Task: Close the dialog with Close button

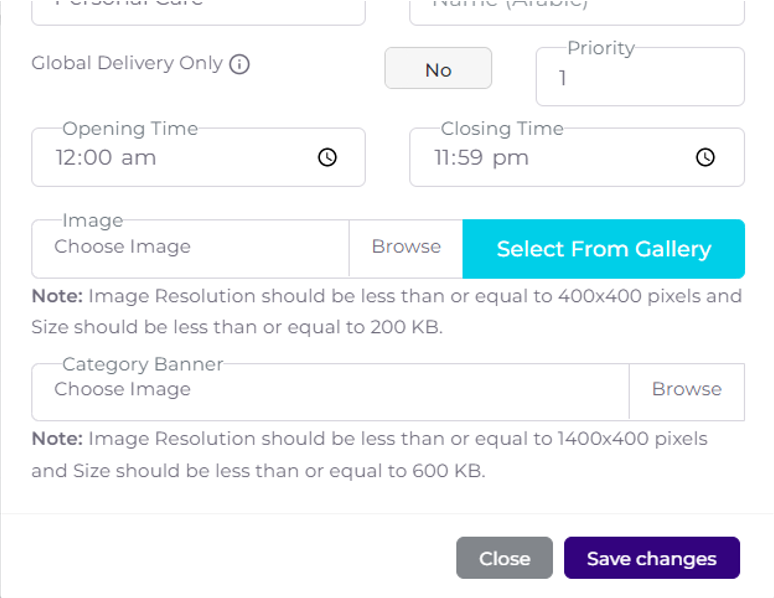Action: tap(504, 558)
